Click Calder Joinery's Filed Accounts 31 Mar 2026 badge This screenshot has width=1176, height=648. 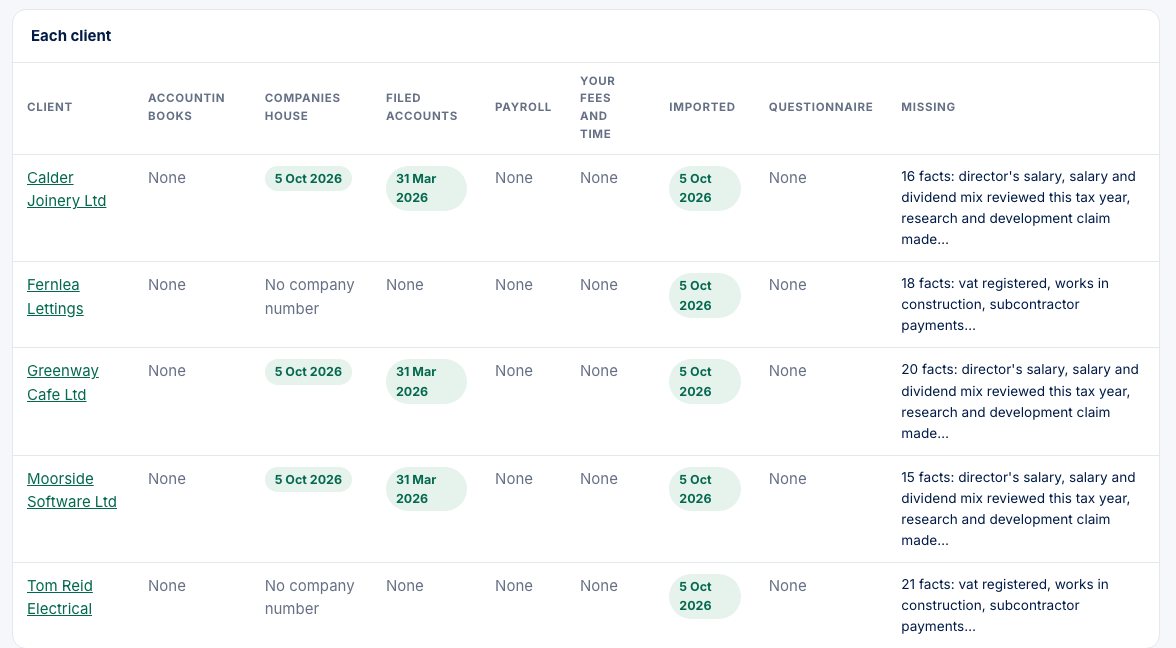(x=426, y=188)
